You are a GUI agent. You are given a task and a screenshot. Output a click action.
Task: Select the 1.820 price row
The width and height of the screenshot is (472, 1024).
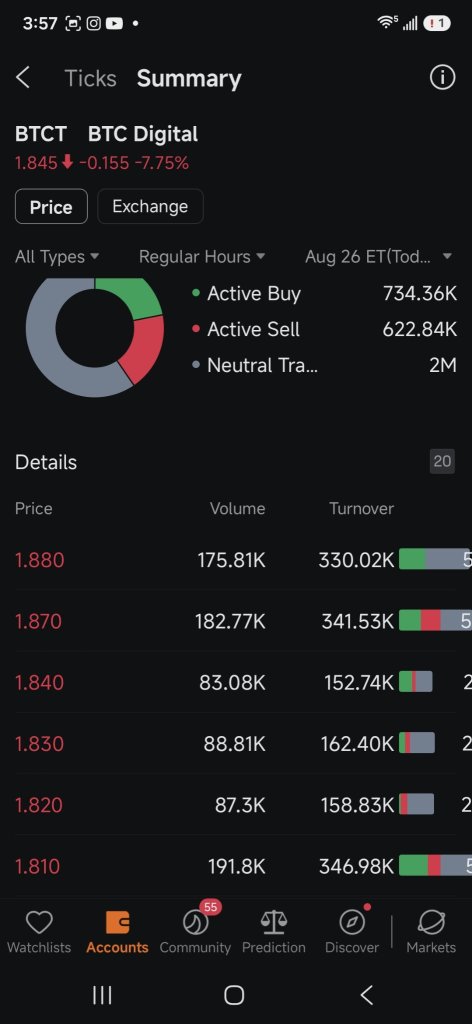pos(236,805)
